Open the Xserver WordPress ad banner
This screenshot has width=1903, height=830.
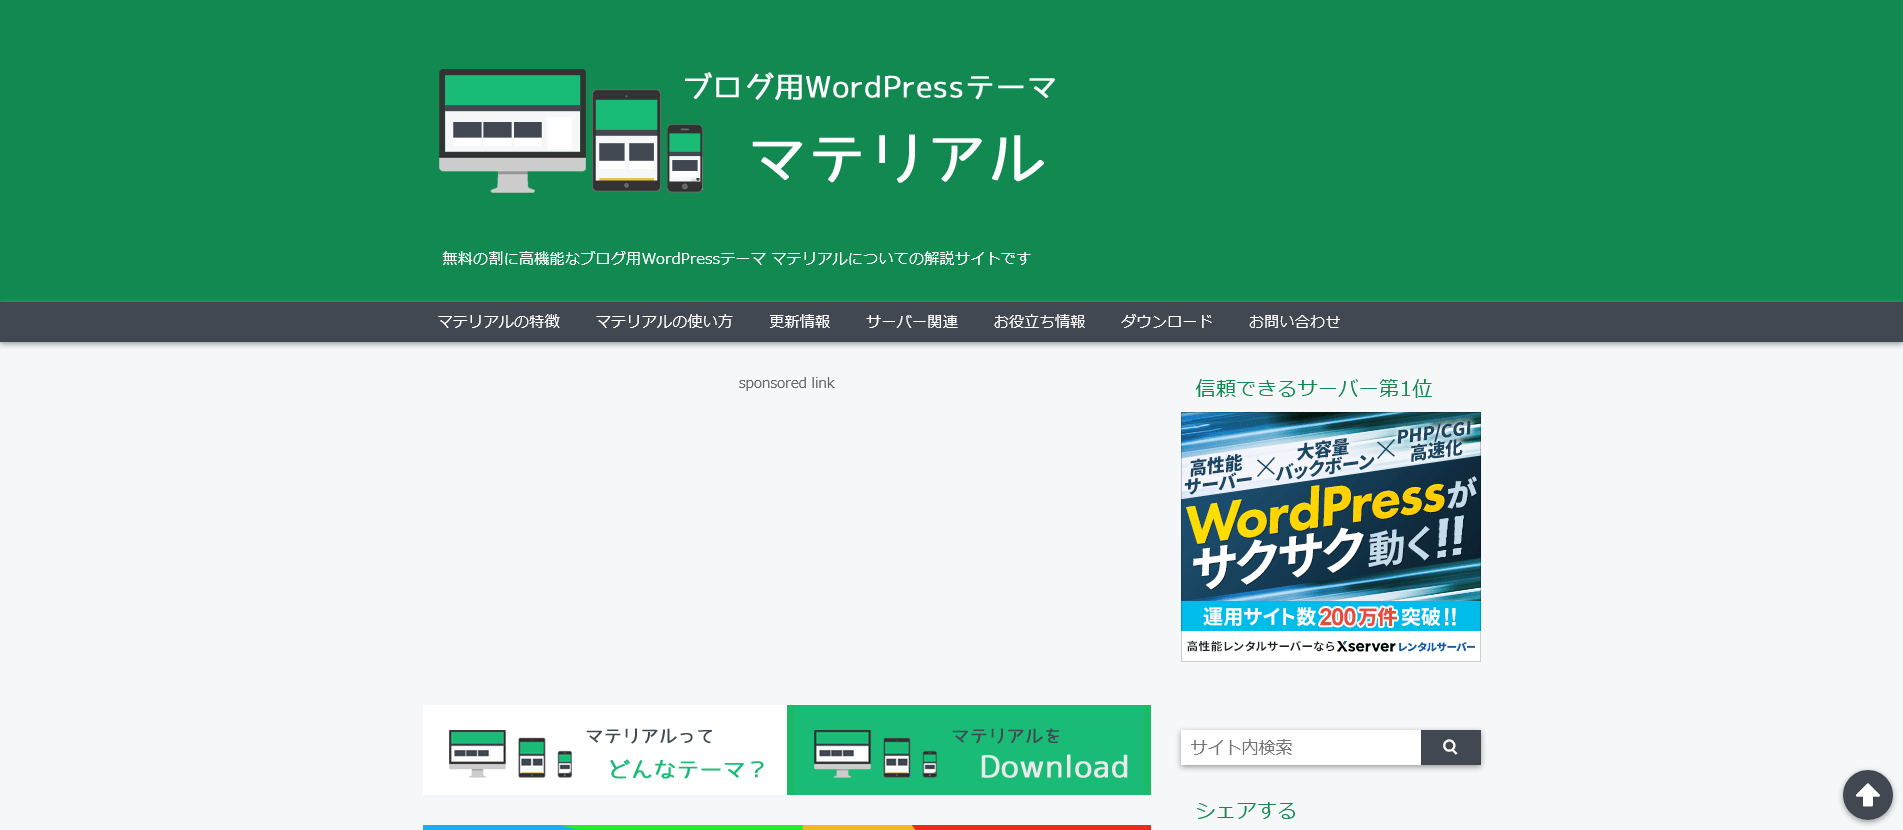click(1330, 536)
